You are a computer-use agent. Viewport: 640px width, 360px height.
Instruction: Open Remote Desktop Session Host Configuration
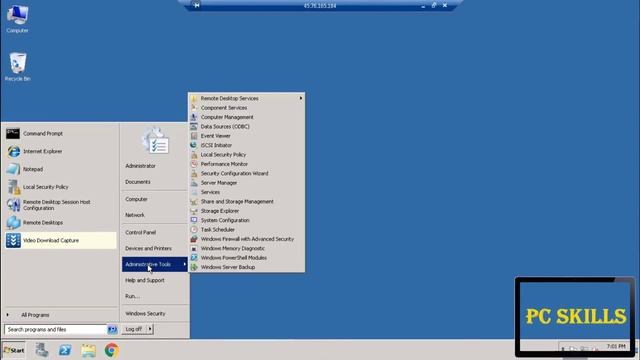[60, 205]
